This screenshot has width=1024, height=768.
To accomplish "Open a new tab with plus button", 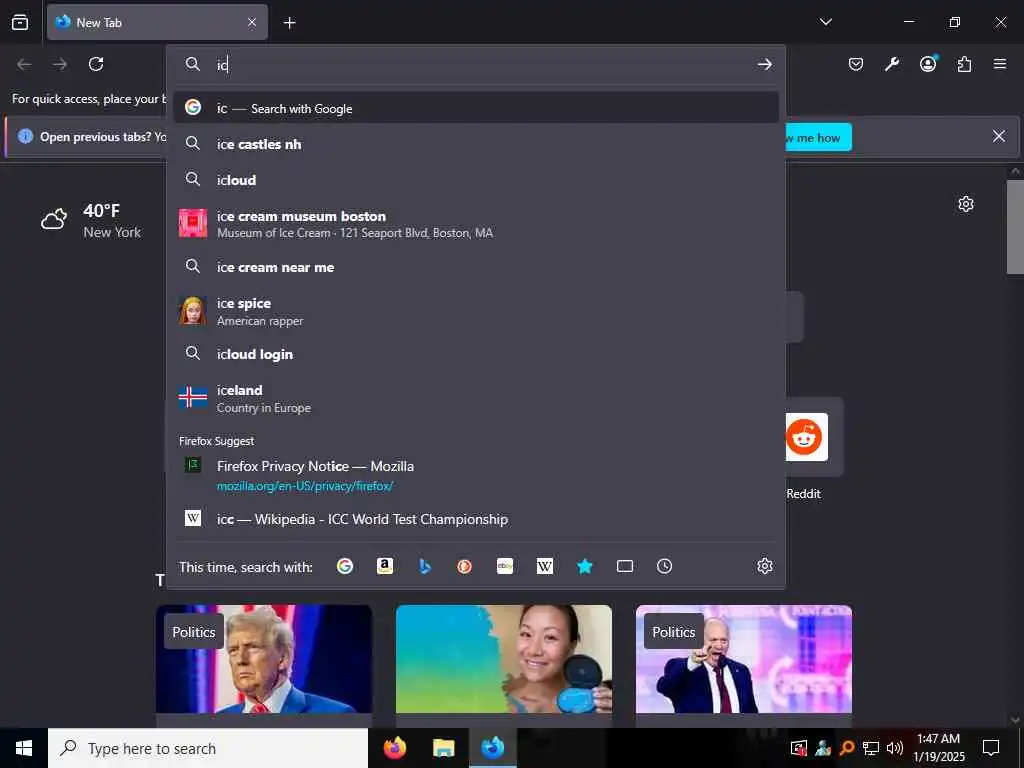I will (x=289, y=23).
